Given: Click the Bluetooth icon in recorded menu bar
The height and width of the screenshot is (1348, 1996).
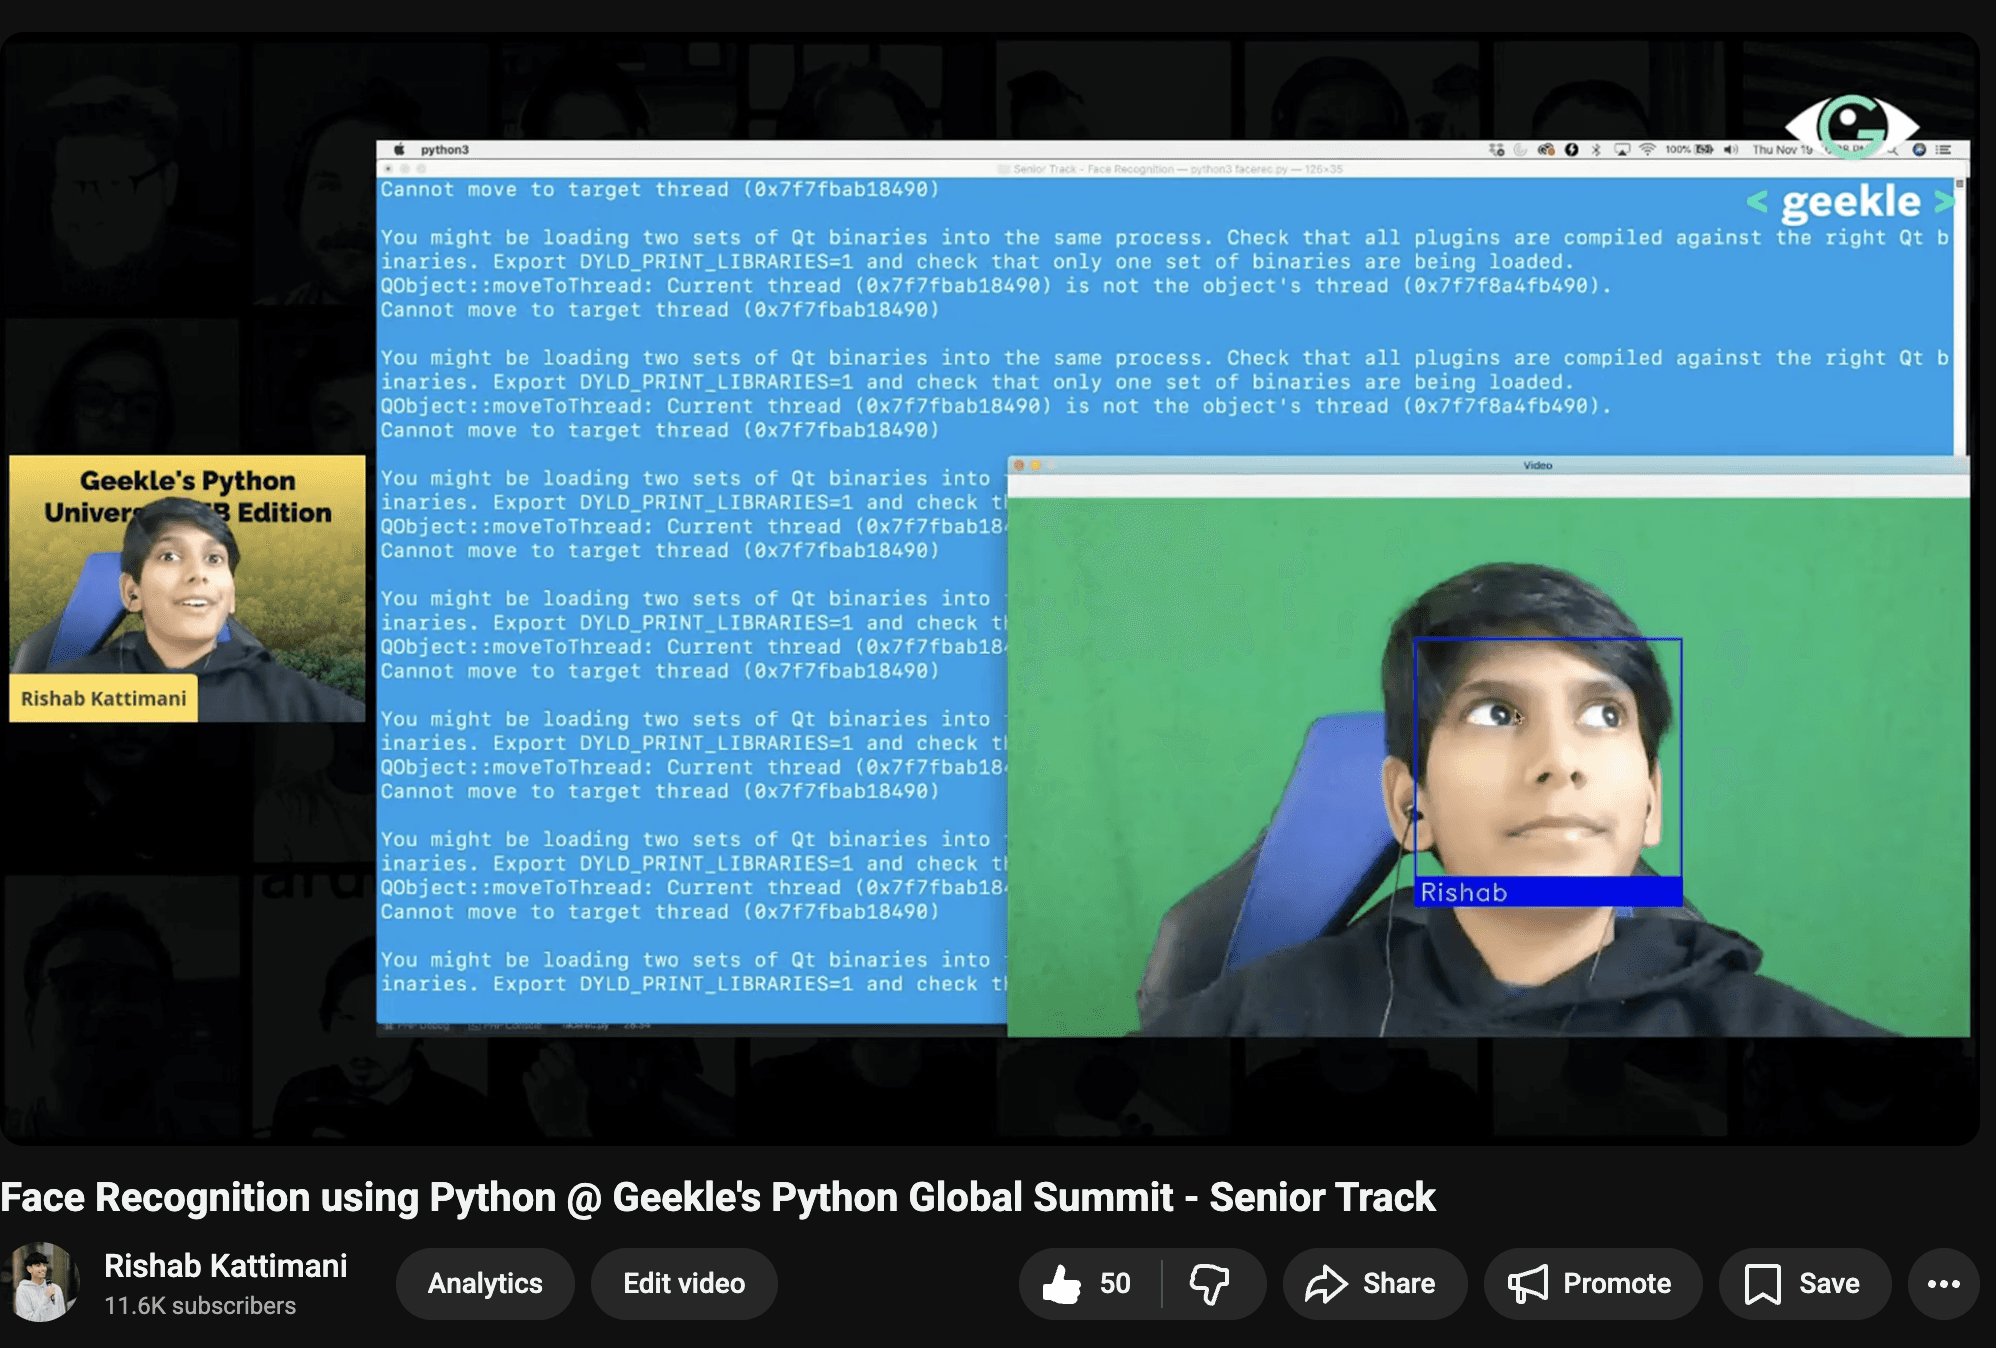Looking at the screenshot, I should click(1596, 150).
